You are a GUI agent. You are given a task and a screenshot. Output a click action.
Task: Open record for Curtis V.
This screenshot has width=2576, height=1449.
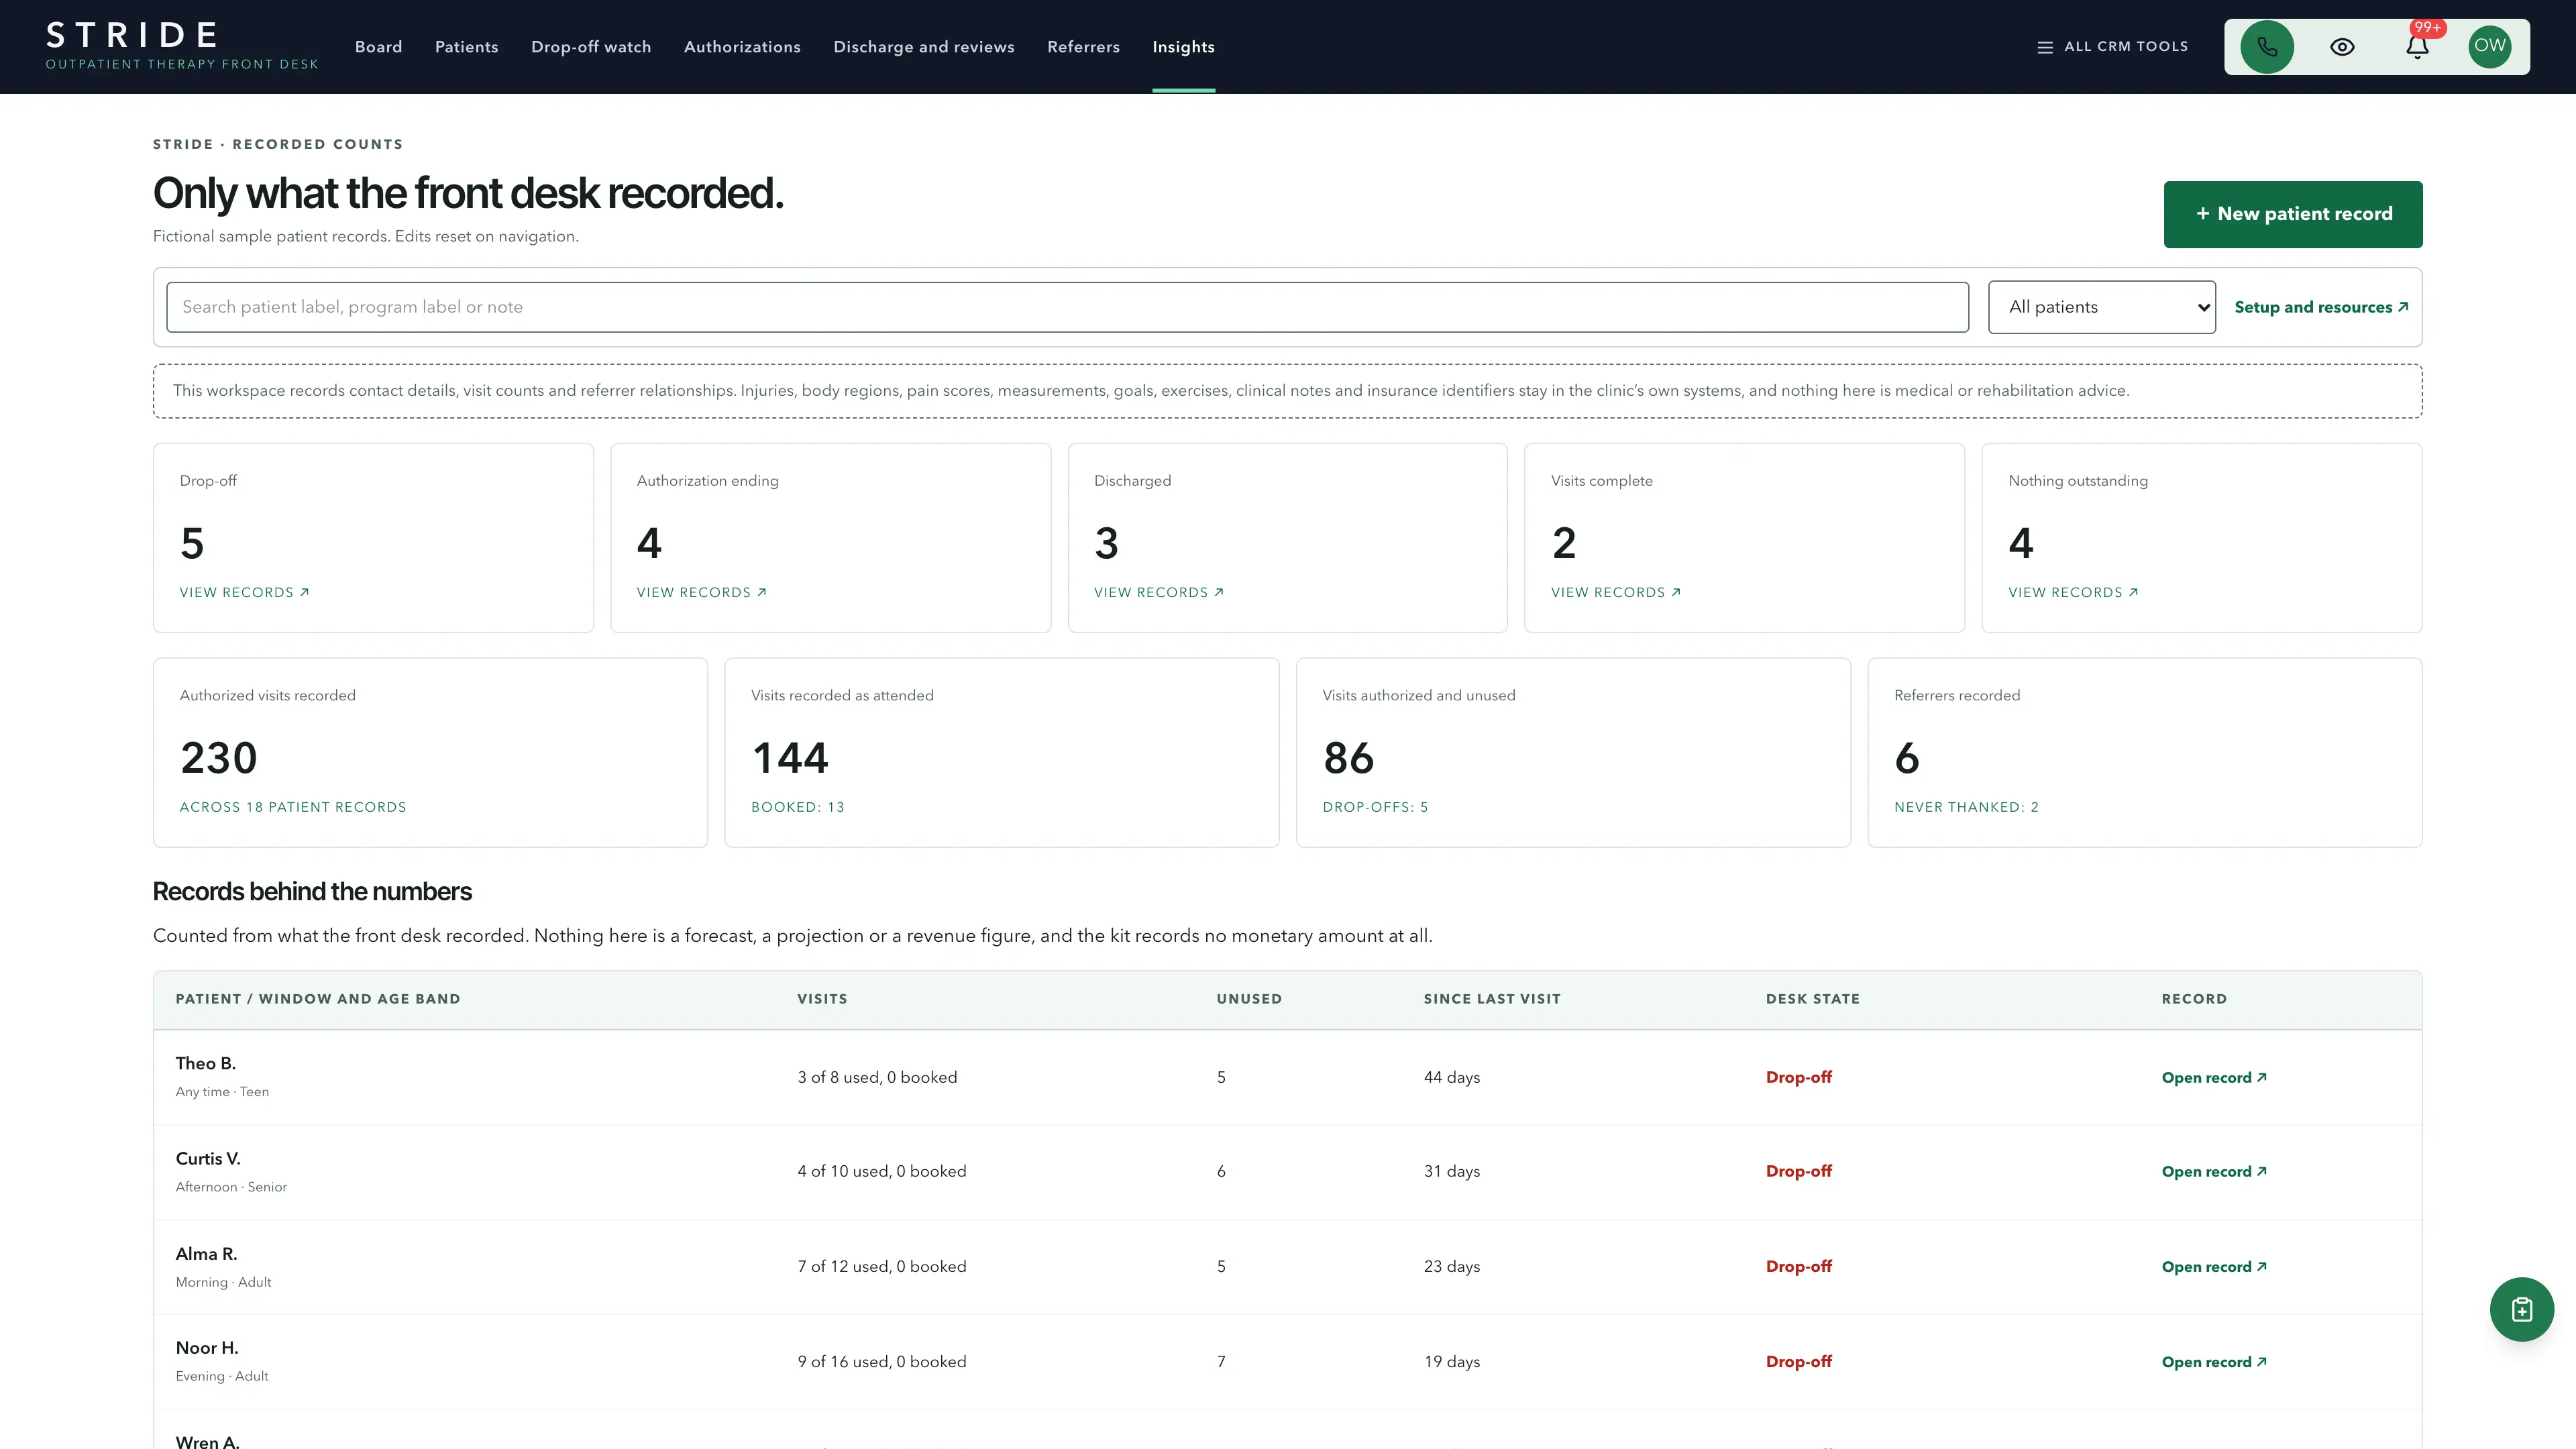pyautogui.click(x=2214, y=1171)
